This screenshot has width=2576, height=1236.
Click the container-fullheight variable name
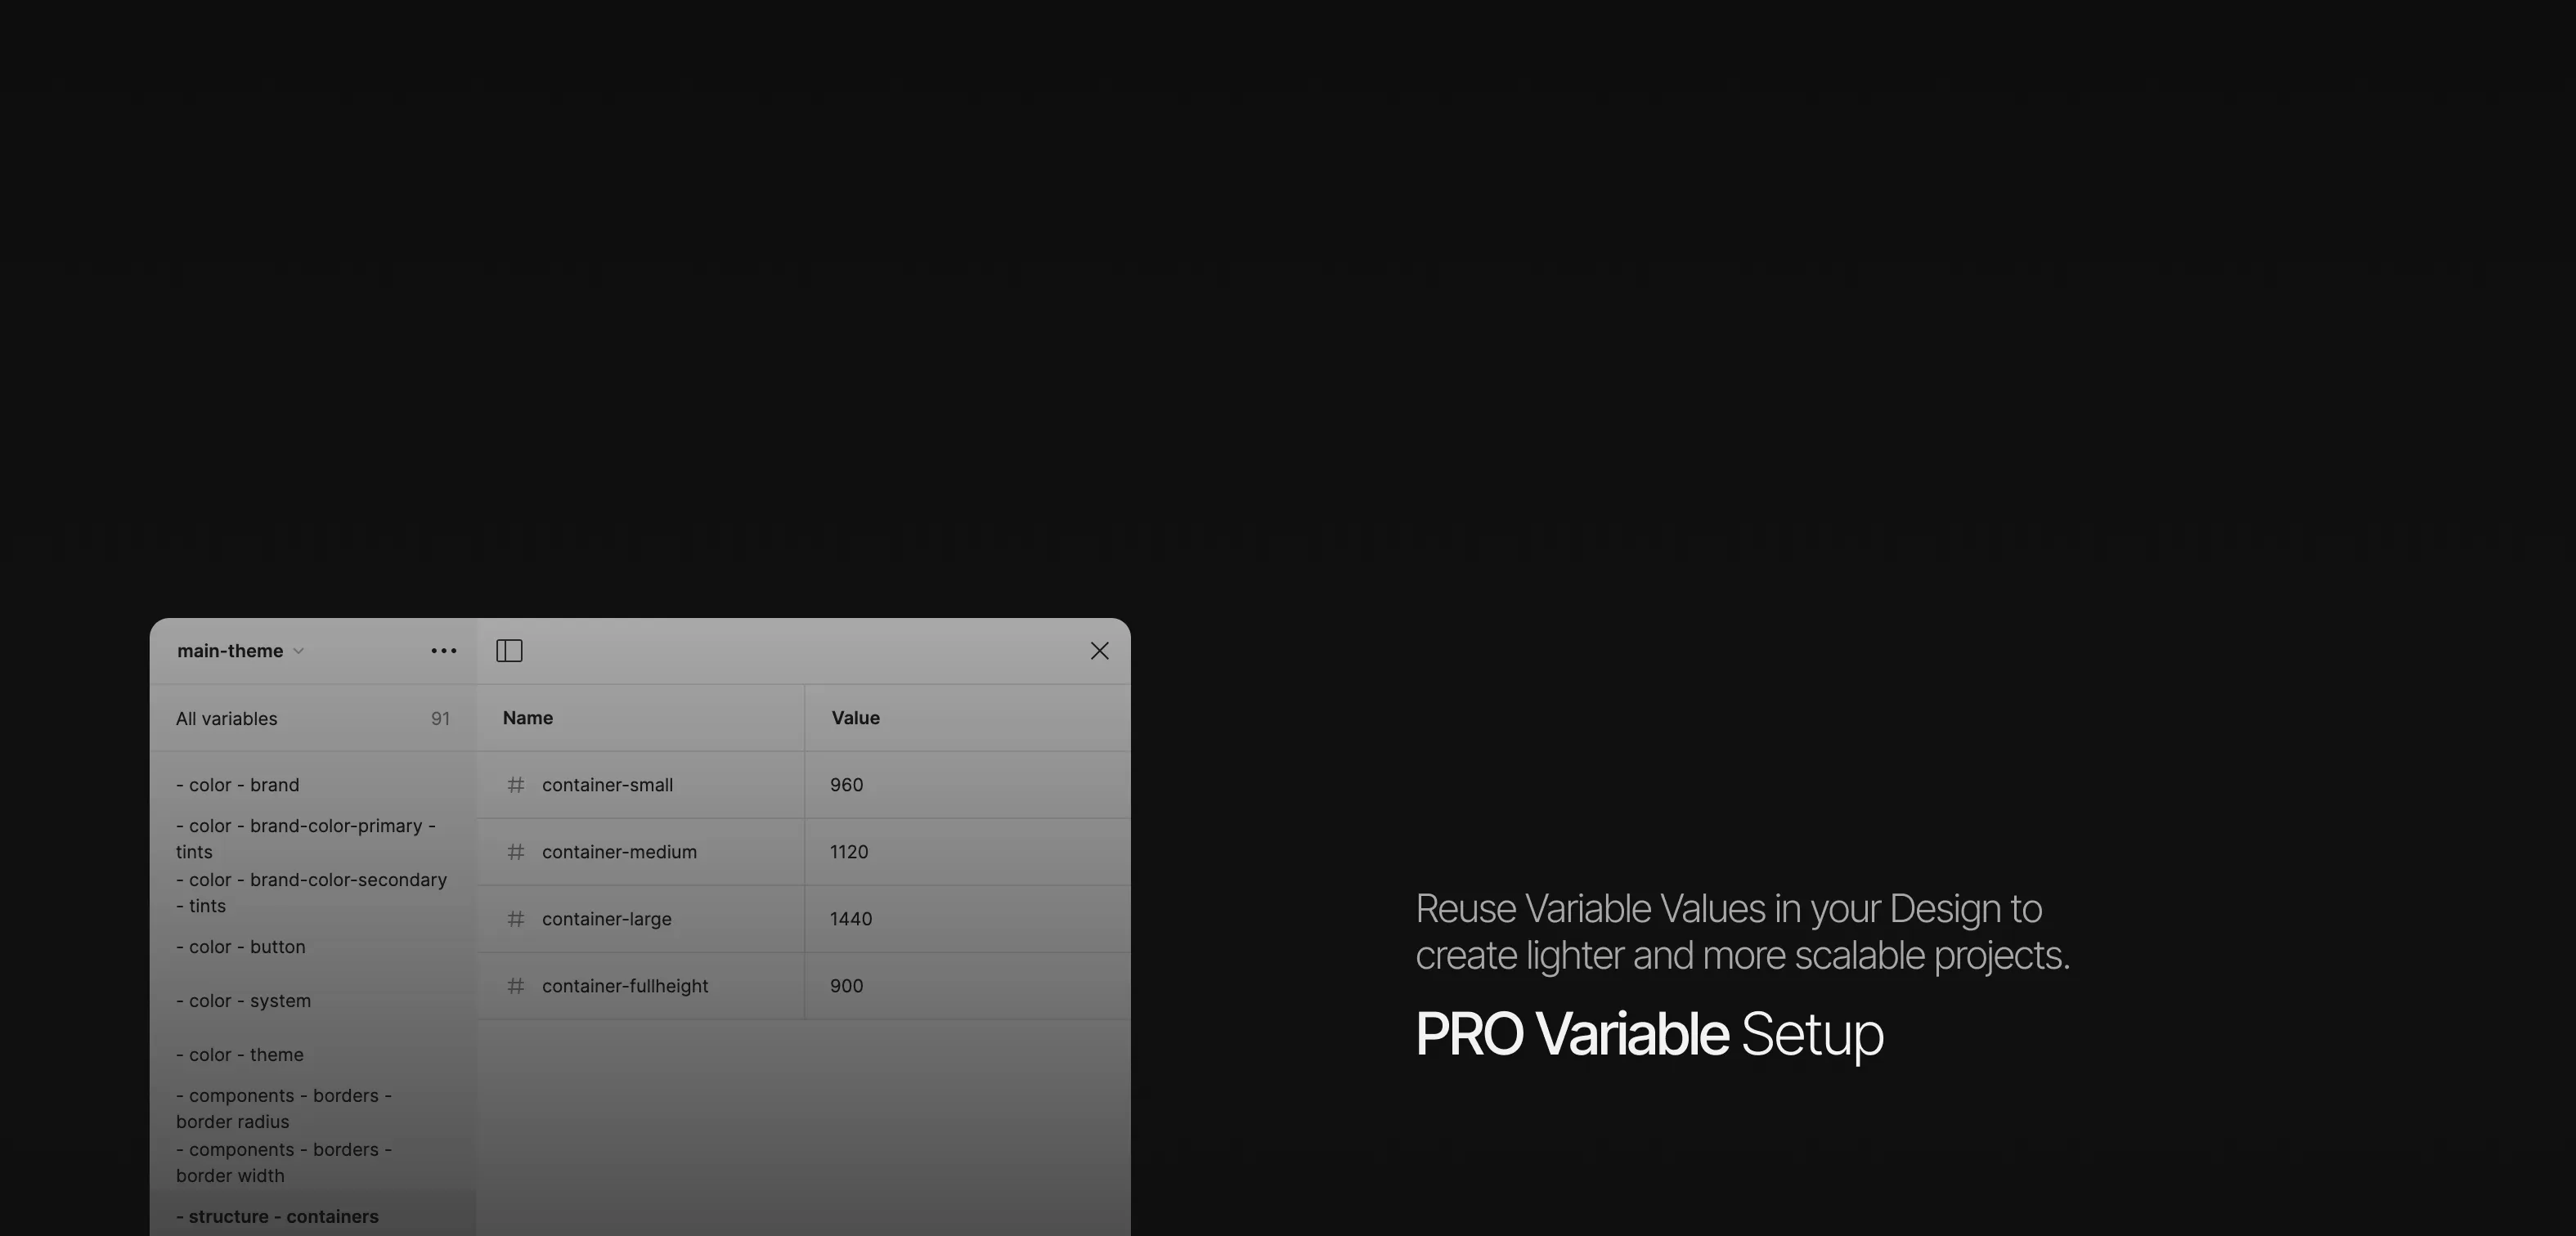click(x=625, y=986)
